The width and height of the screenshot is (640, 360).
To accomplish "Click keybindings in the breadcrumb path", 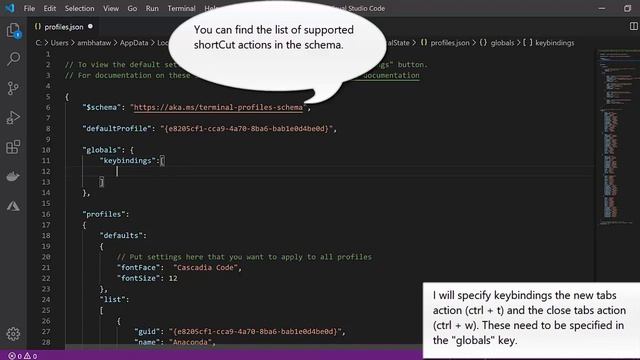I will click(554, 43).
